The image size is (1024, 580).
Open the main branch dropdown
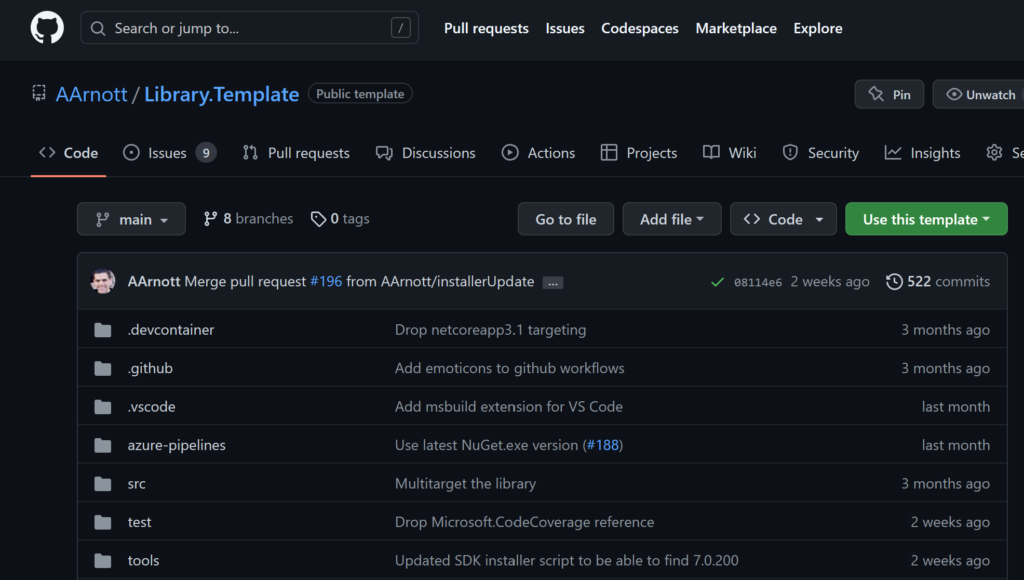(131, 218)
